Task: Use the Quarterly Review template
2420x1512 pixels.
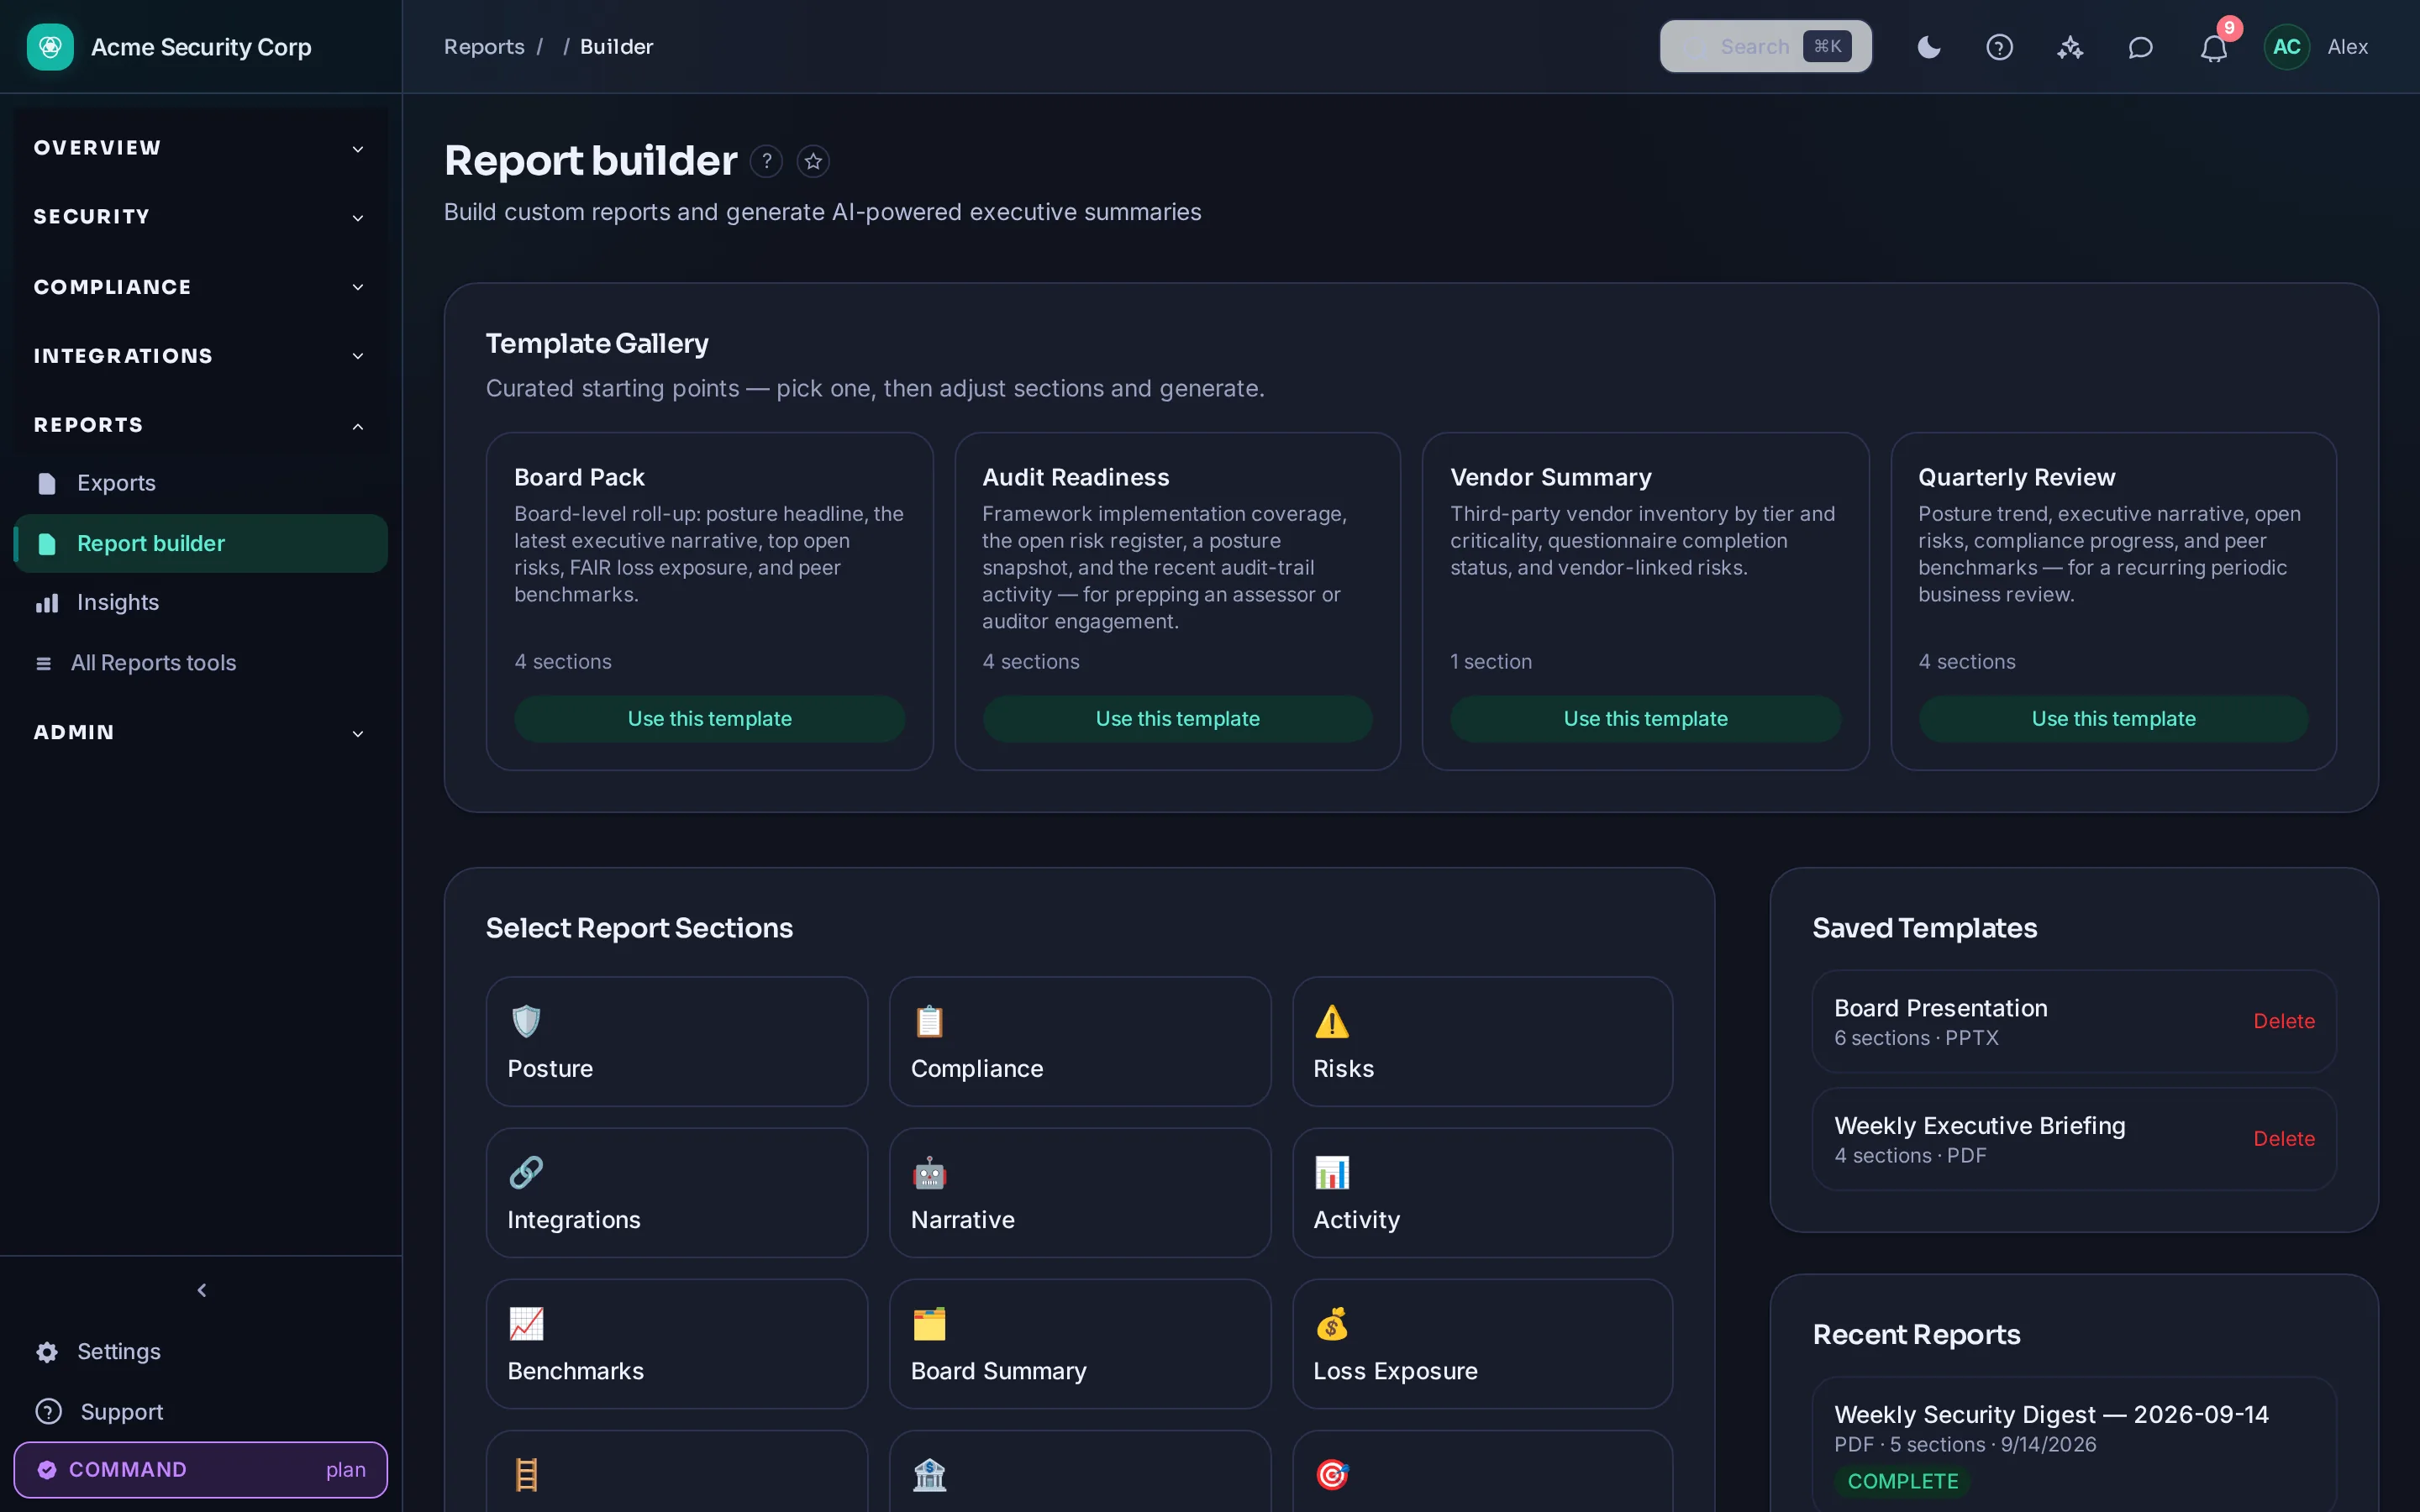Action: [2113, 719]
